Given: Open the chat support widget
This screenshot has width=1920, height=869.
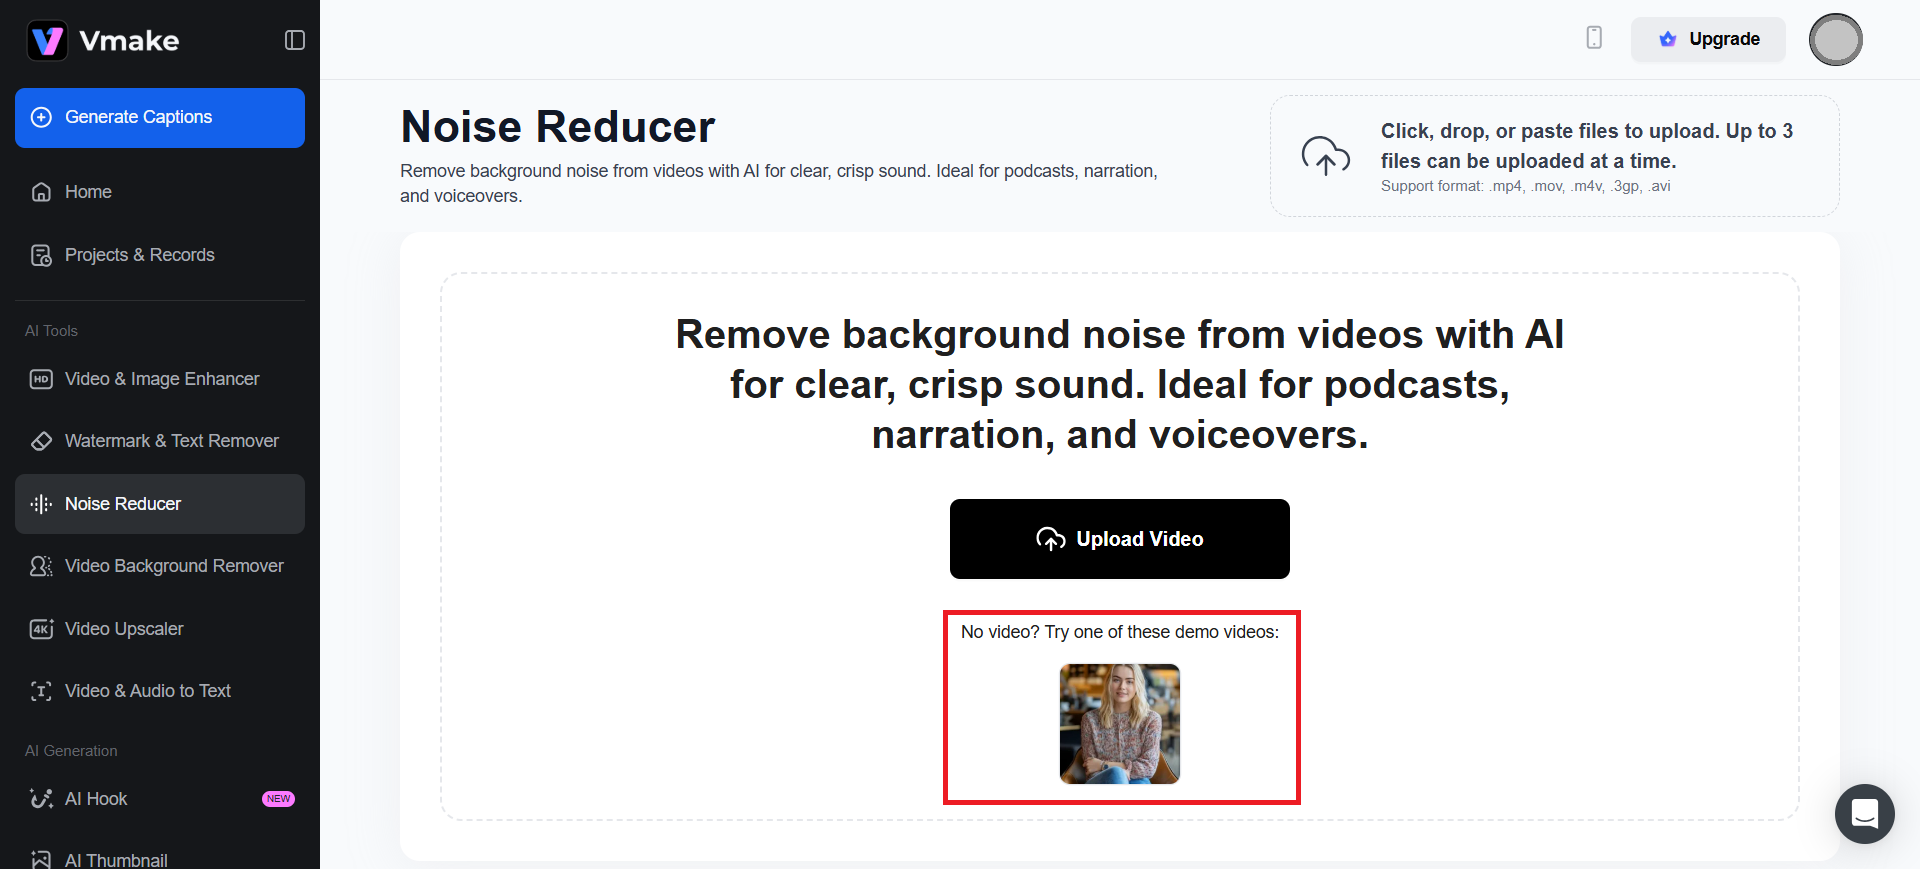Looking at the screenshot, I should point(1864,814).
